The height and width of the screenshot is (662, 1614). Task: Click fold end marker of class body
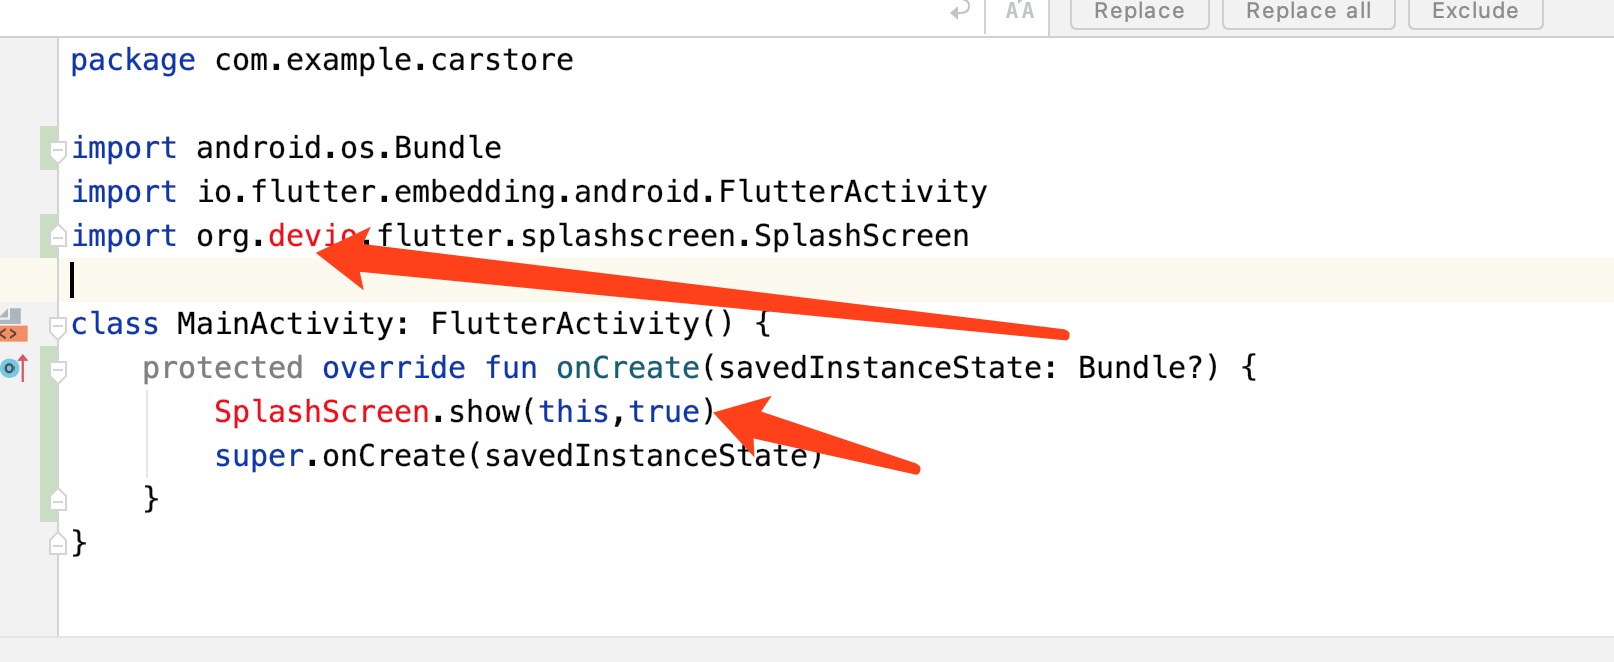pyautogui.click(x=58, y=543)
